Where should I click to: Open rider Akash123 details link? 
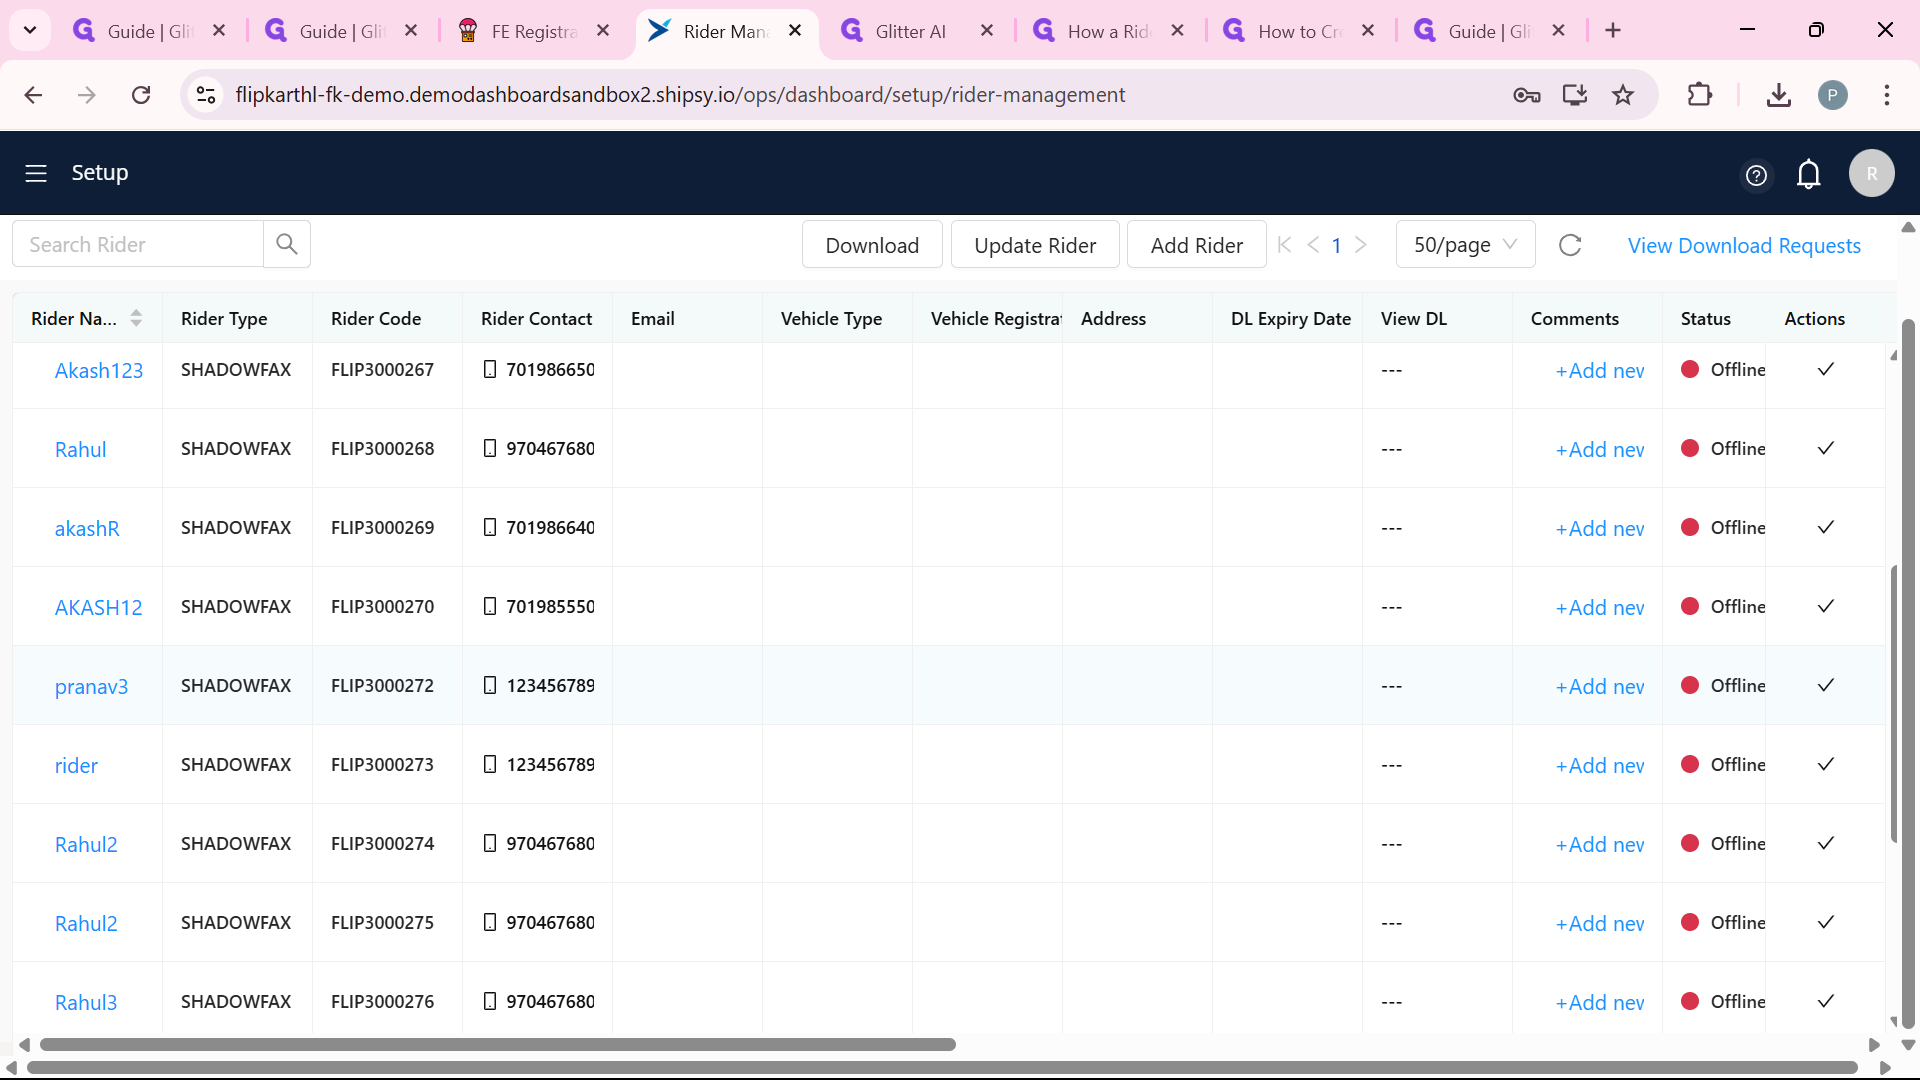point(99,370)
